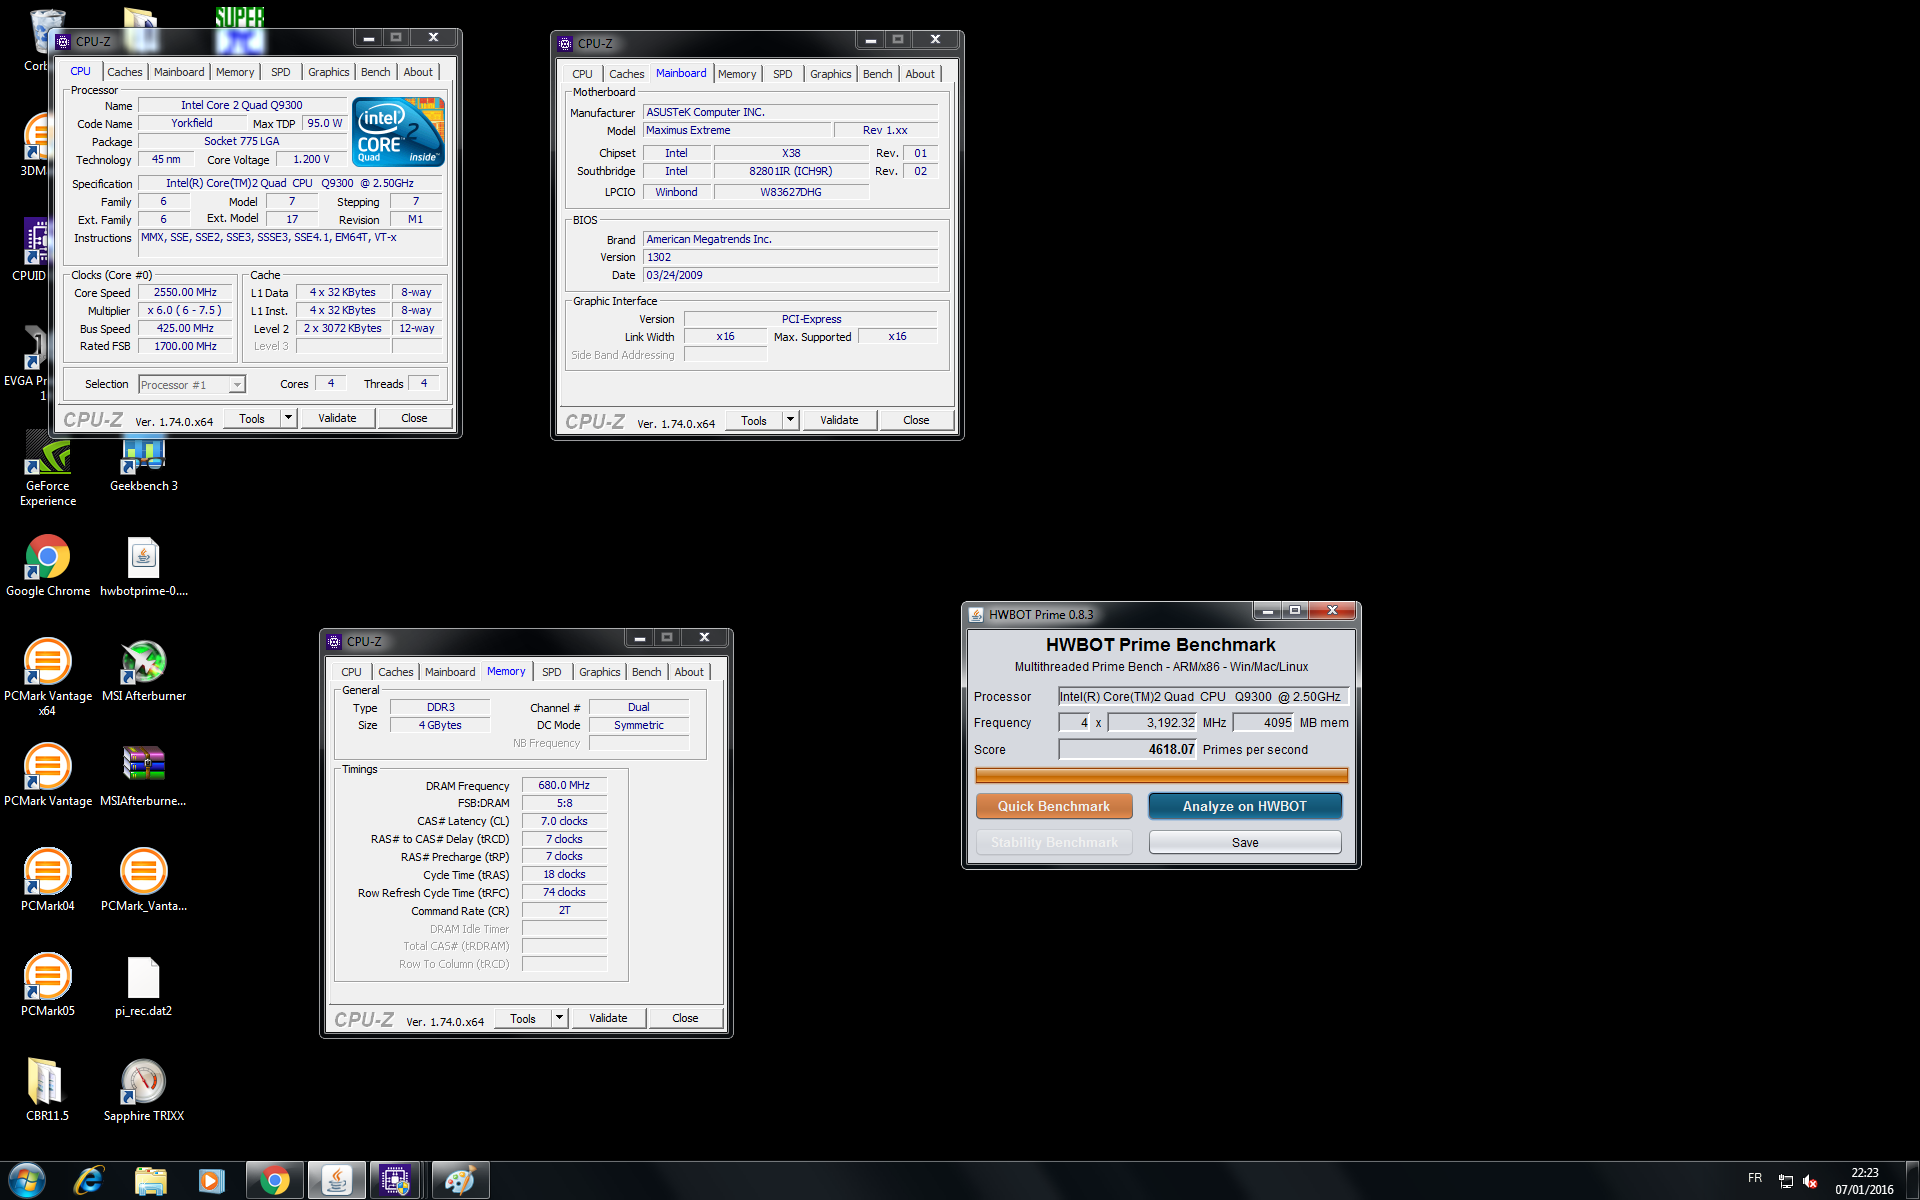
Task: Click the orange benchmark progress bar
Action: [1161, 775]
